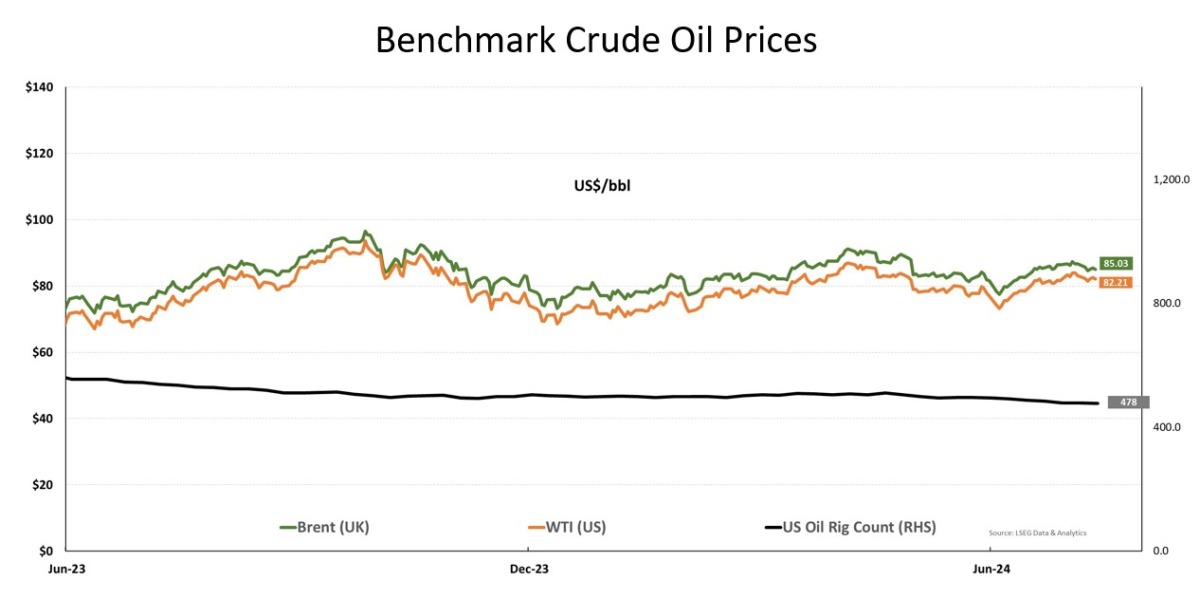The width and height of the screenshot is (1200, 599).
Task: Click the 1,200.0 right axis label
Action: (1170, 180)
